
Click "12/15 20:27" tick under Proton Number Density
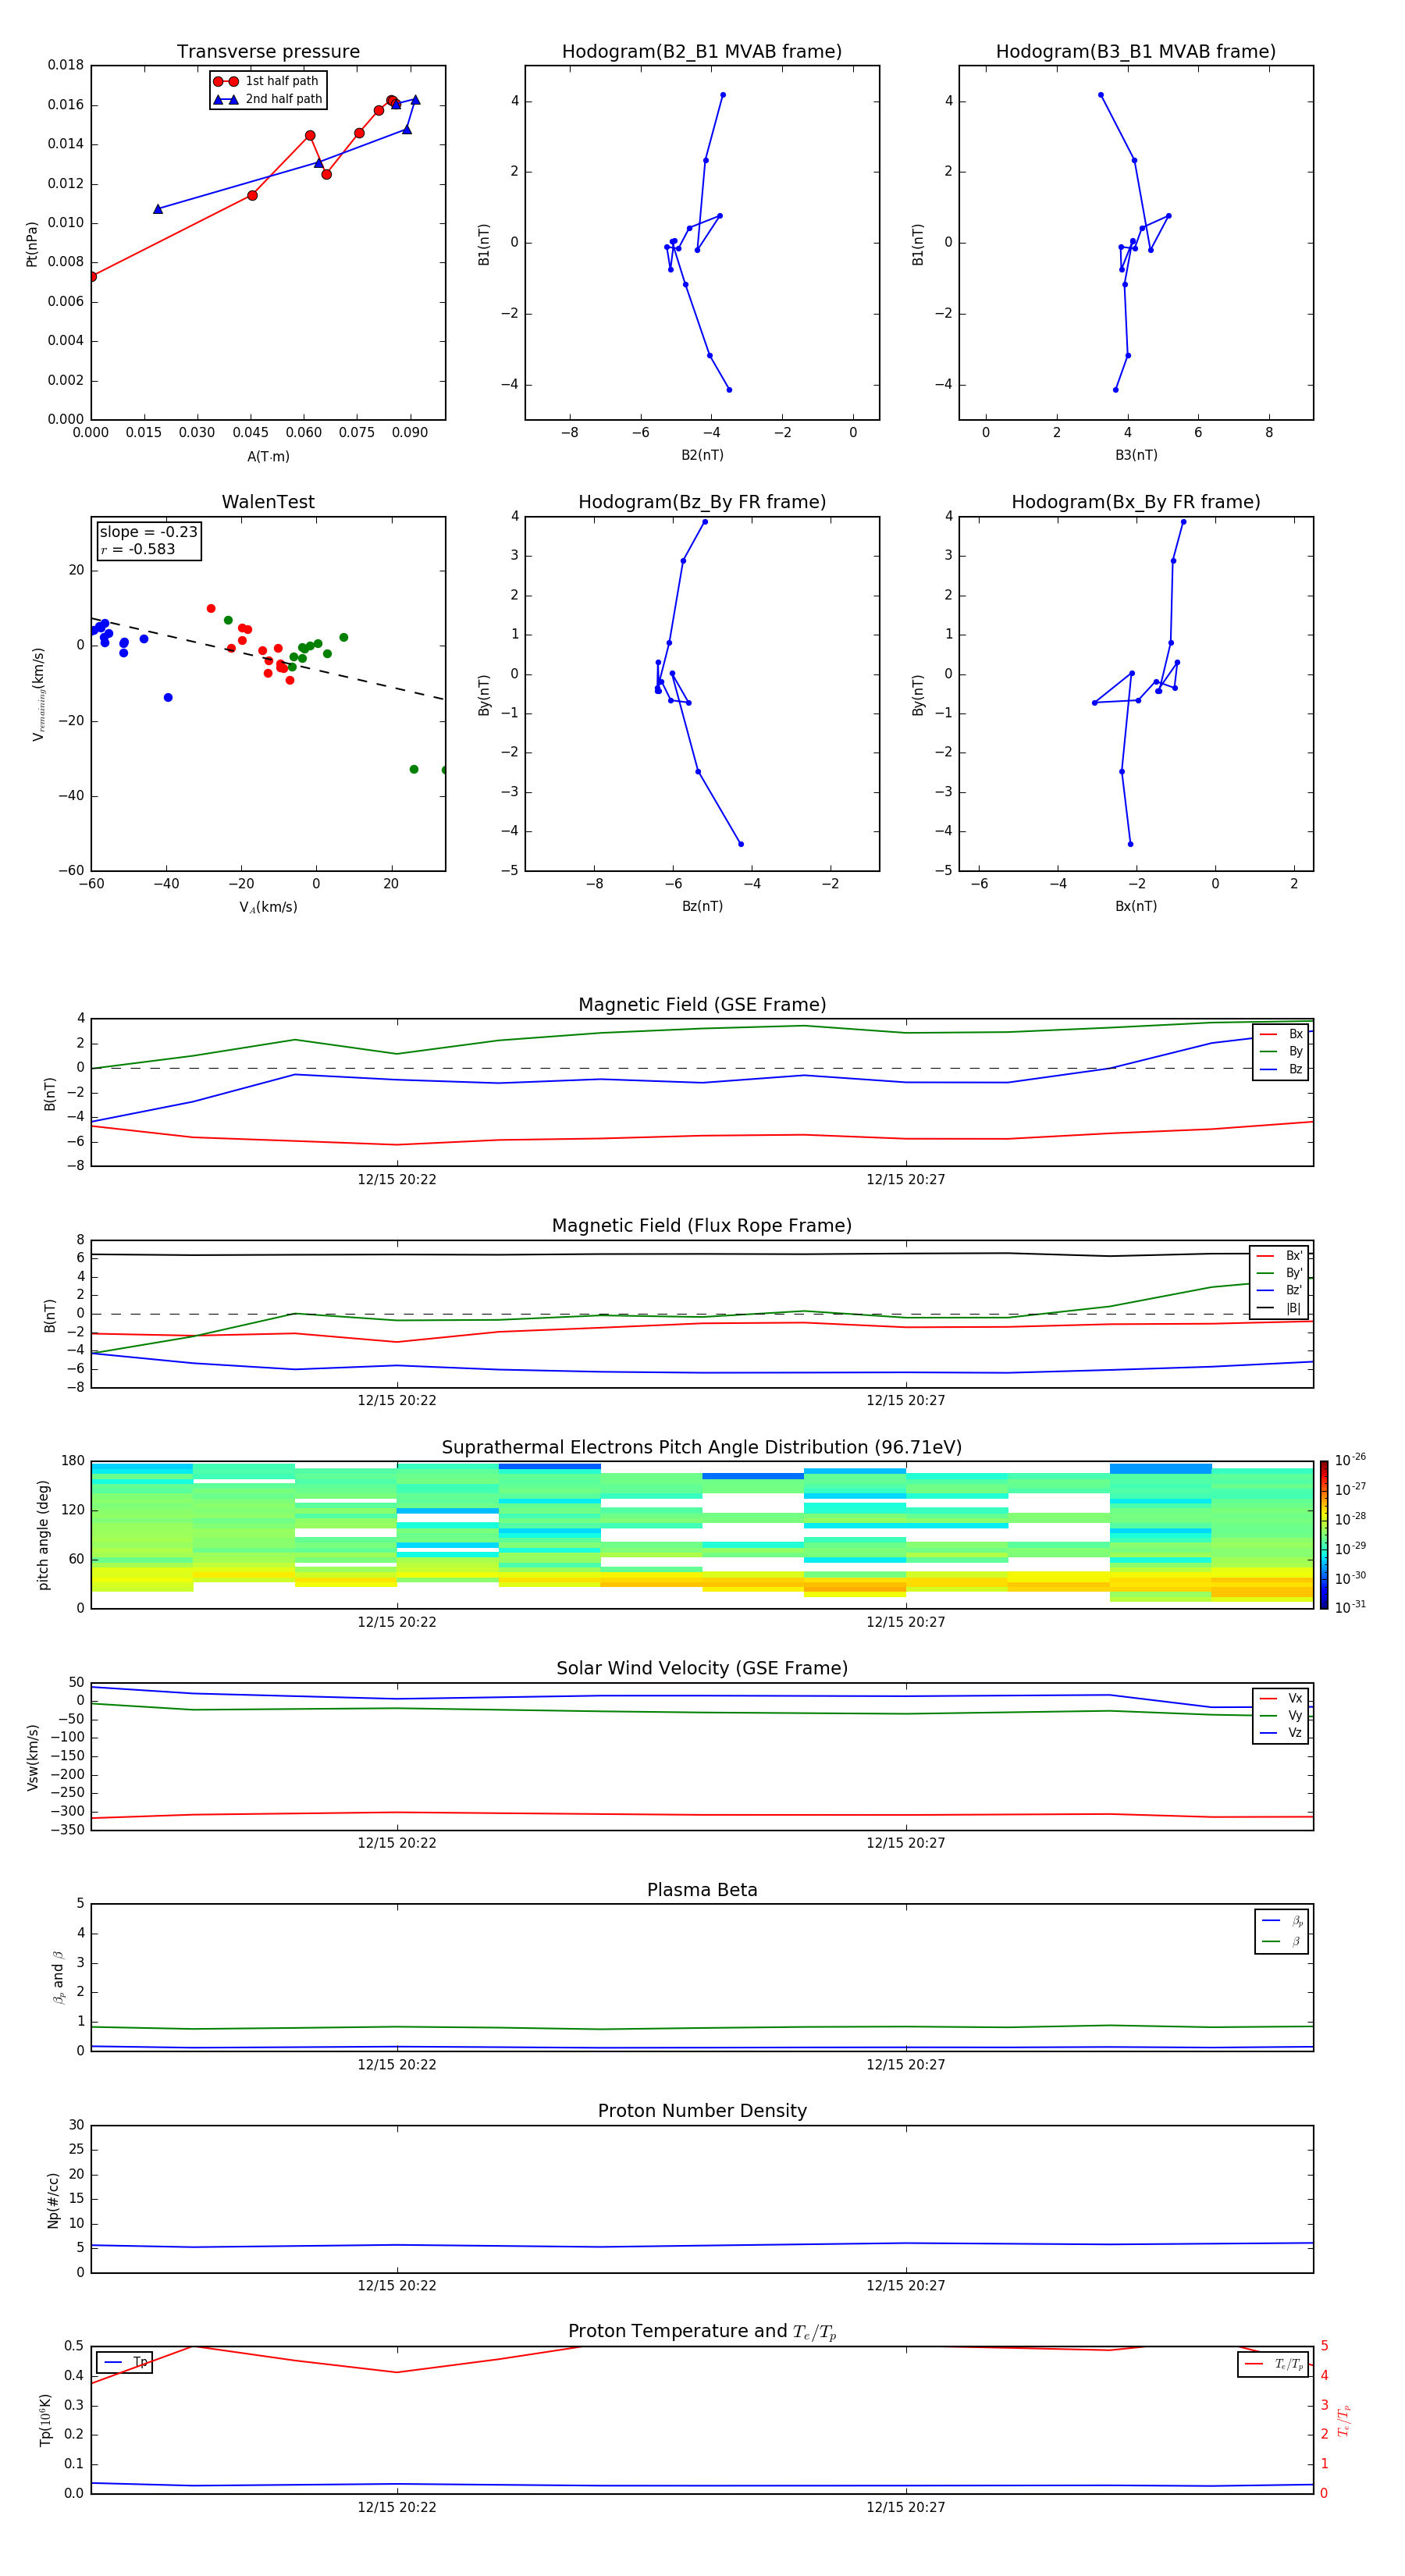click(906, 2286)
